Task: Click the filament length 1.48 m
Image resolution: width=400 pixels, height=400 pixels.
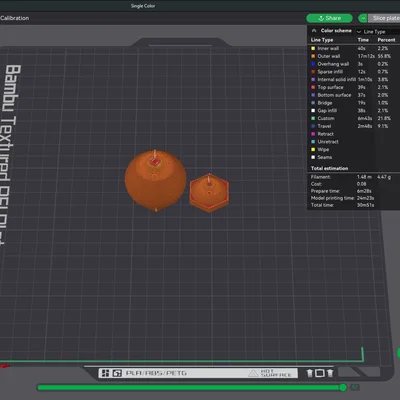Action: 364,177
